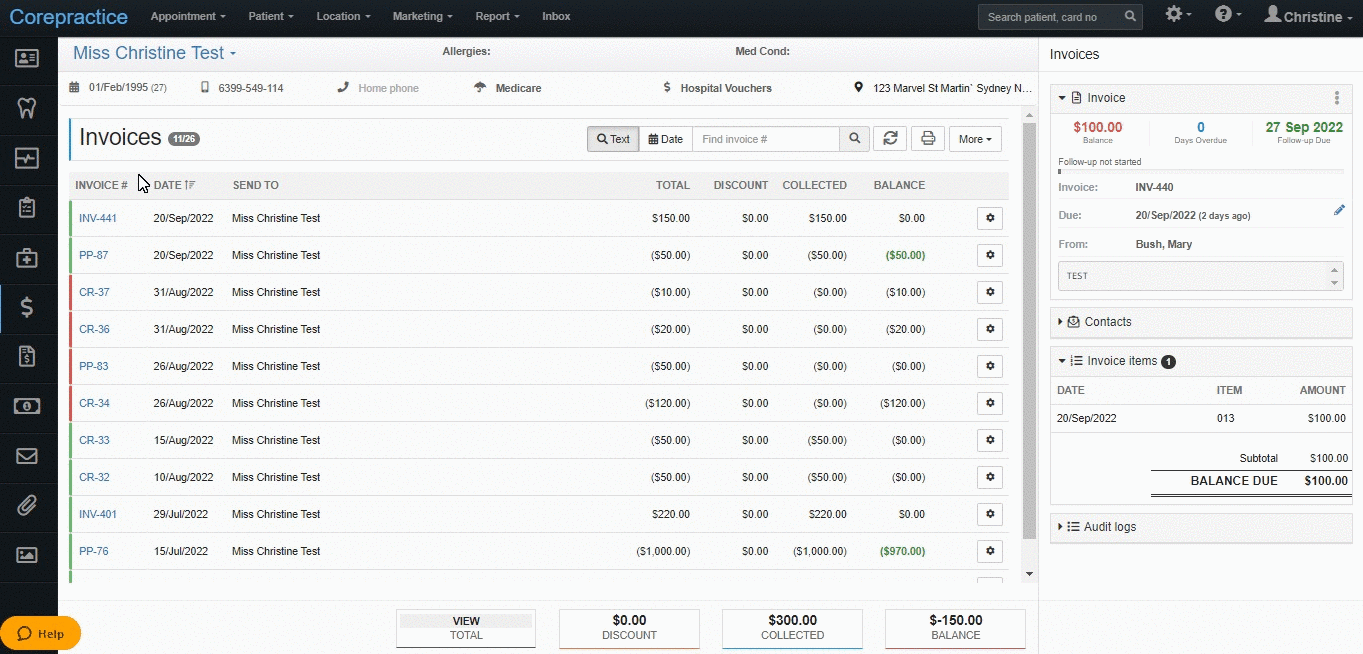Viewport: 1363px width, 654px height.
Task: Click the INVOICE # column header
Action: (101, 185)
